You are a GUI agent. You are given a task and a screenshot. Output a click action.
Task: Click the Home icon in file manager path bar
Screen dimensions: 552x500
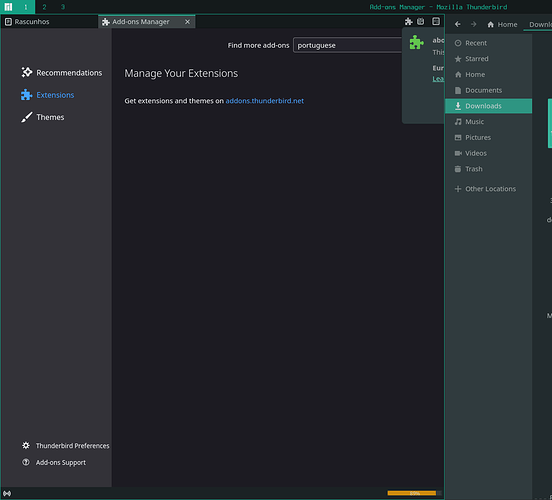coord(490,24)
